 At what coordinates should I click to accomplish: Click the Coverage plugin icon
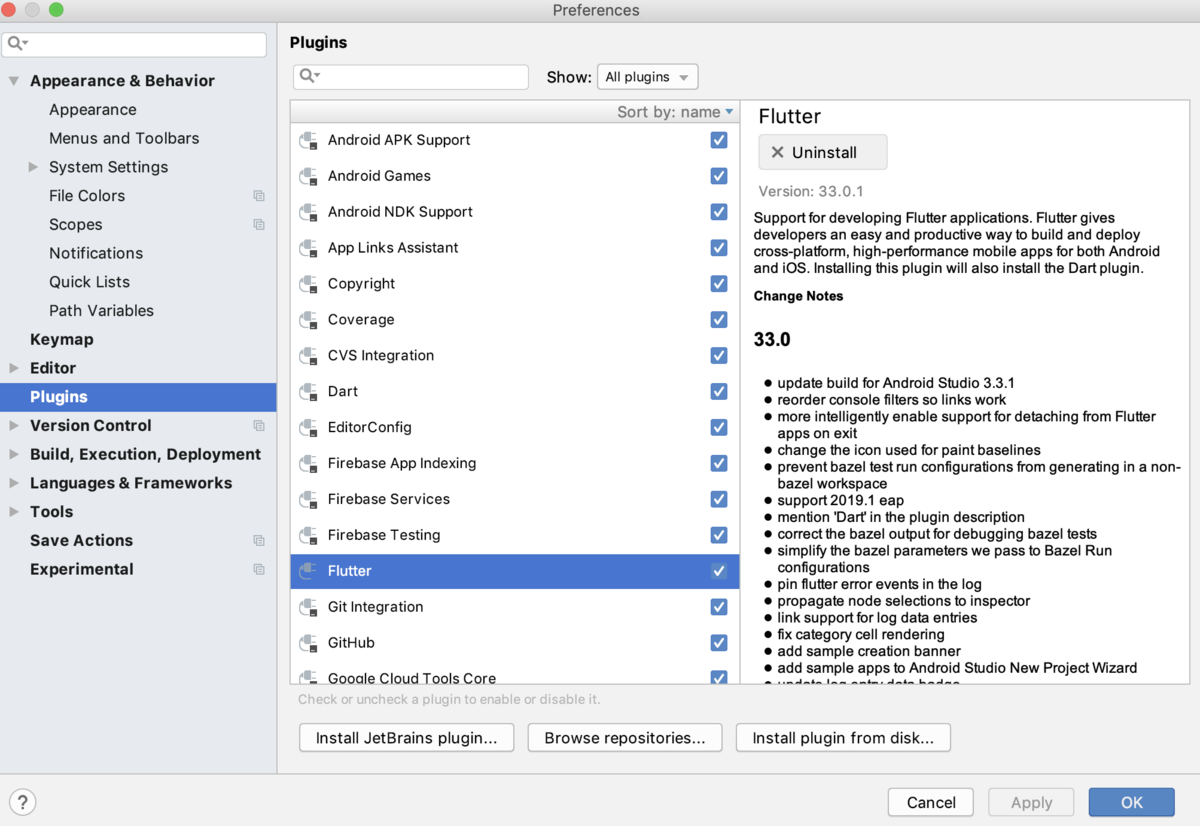(x=308, y=321)
